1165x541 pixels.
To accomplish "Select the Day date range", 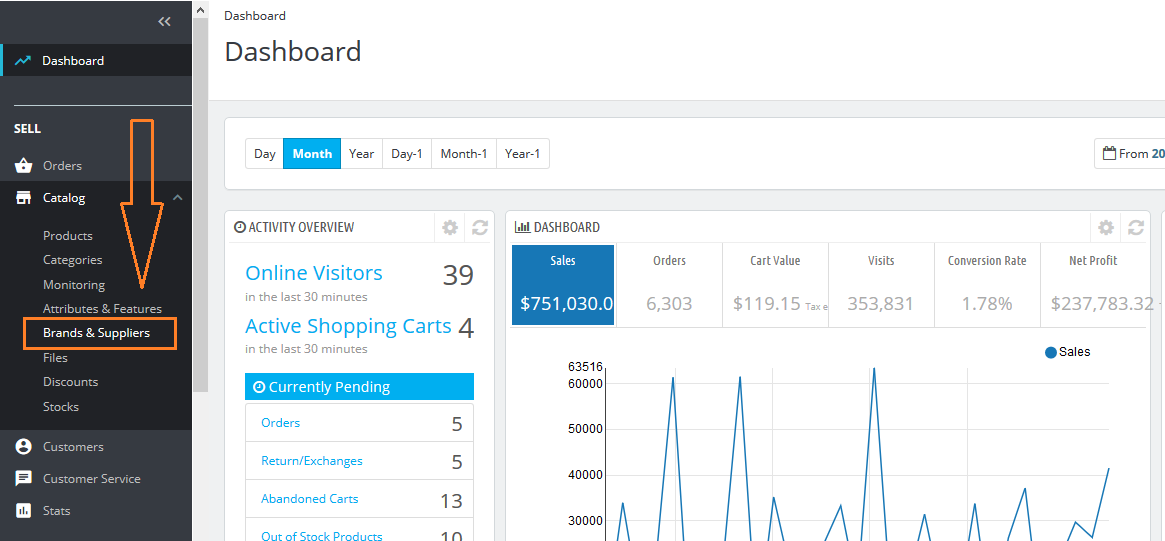I will pyautogui.click(x=265, y=154).
